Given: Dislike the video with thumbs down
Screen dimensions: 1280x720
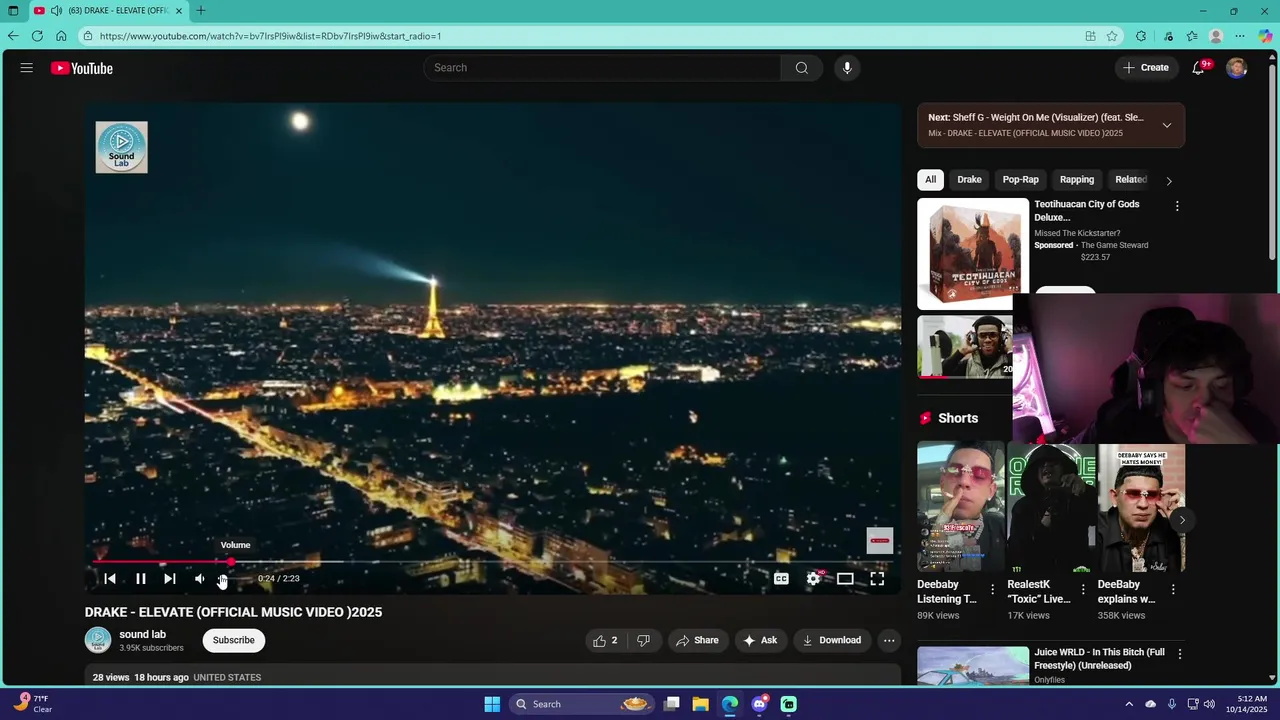Looking at the screenshot, I should (x=644, y=641).
